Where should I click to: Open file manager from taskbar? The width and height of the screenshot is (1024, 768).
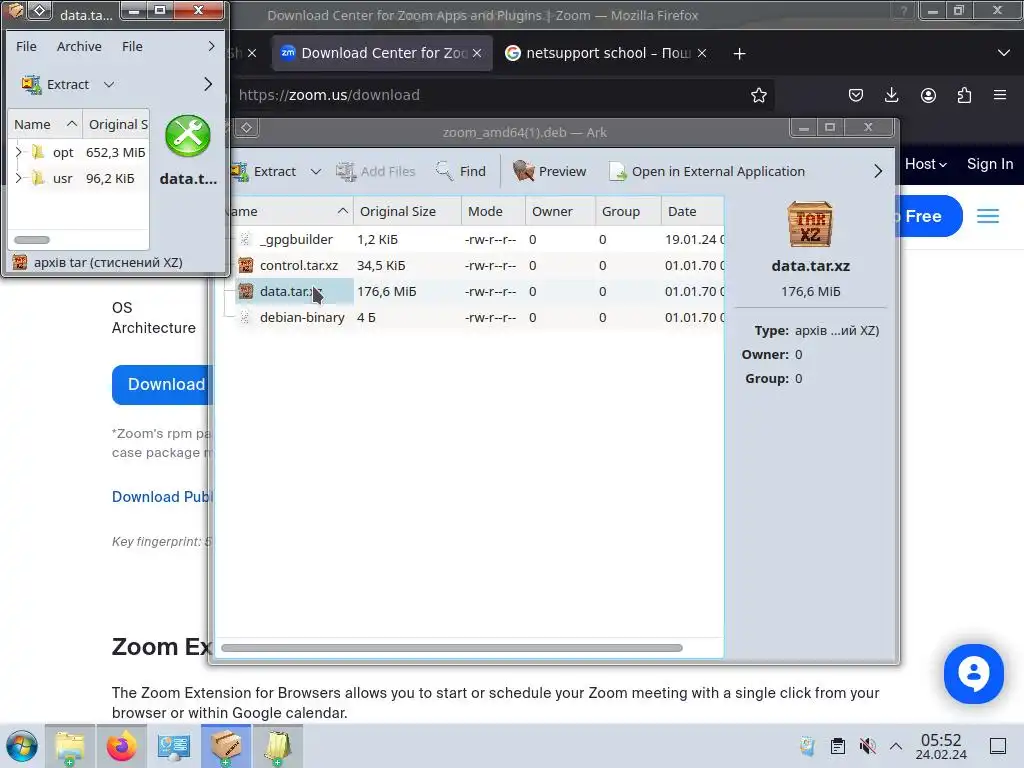[70, 746]
